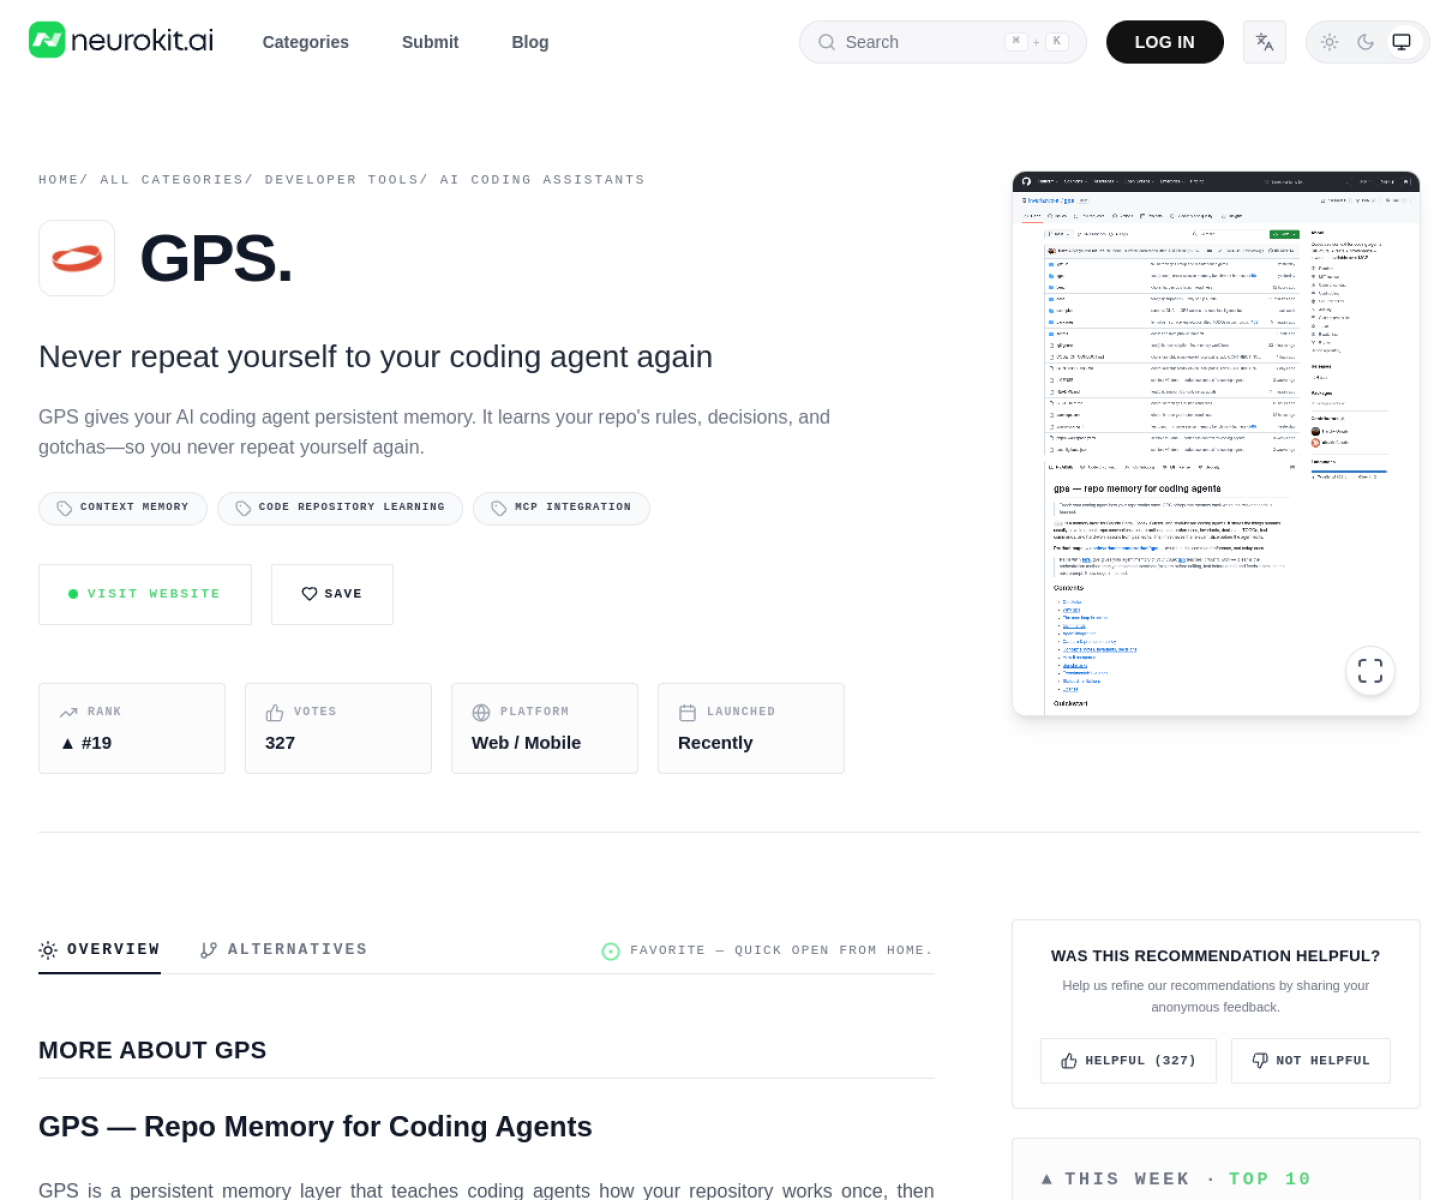Click the MORE ABOUT GPS heading
This screenshot has height=1200, width=1440.
click(152, 1050)
